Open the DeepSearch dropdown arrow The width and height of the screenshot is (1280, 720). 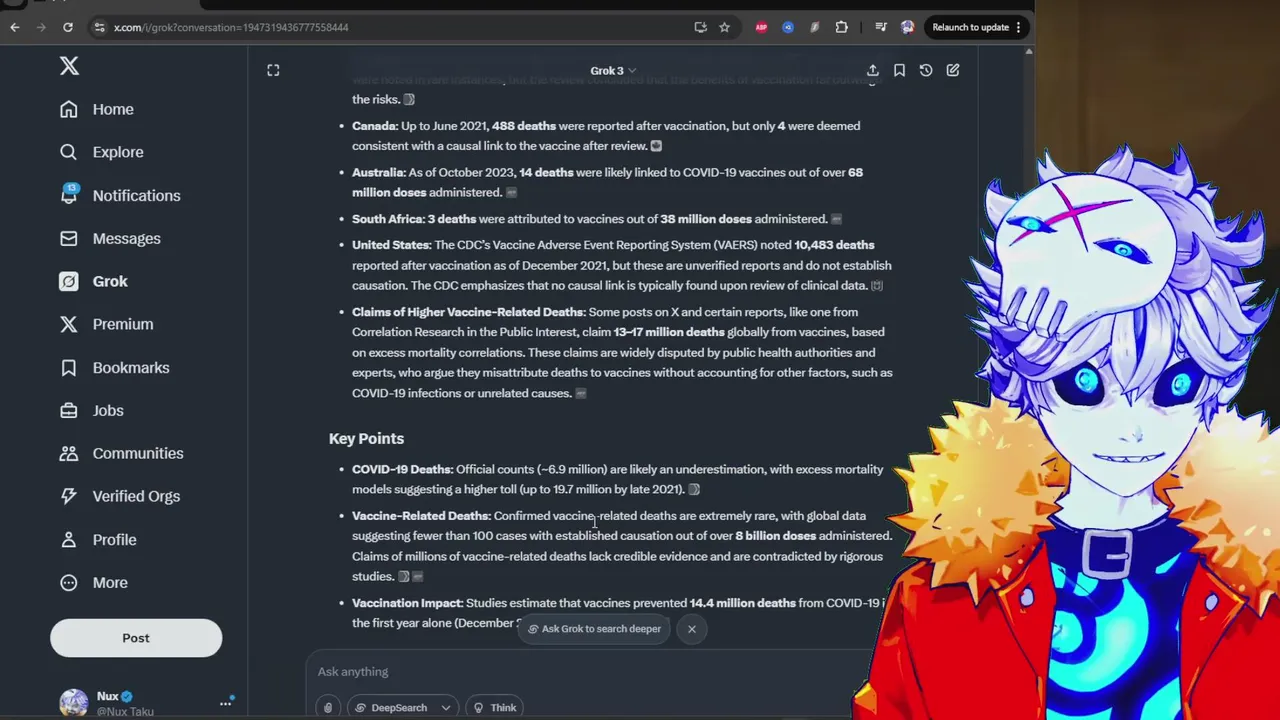pos(445,708)
